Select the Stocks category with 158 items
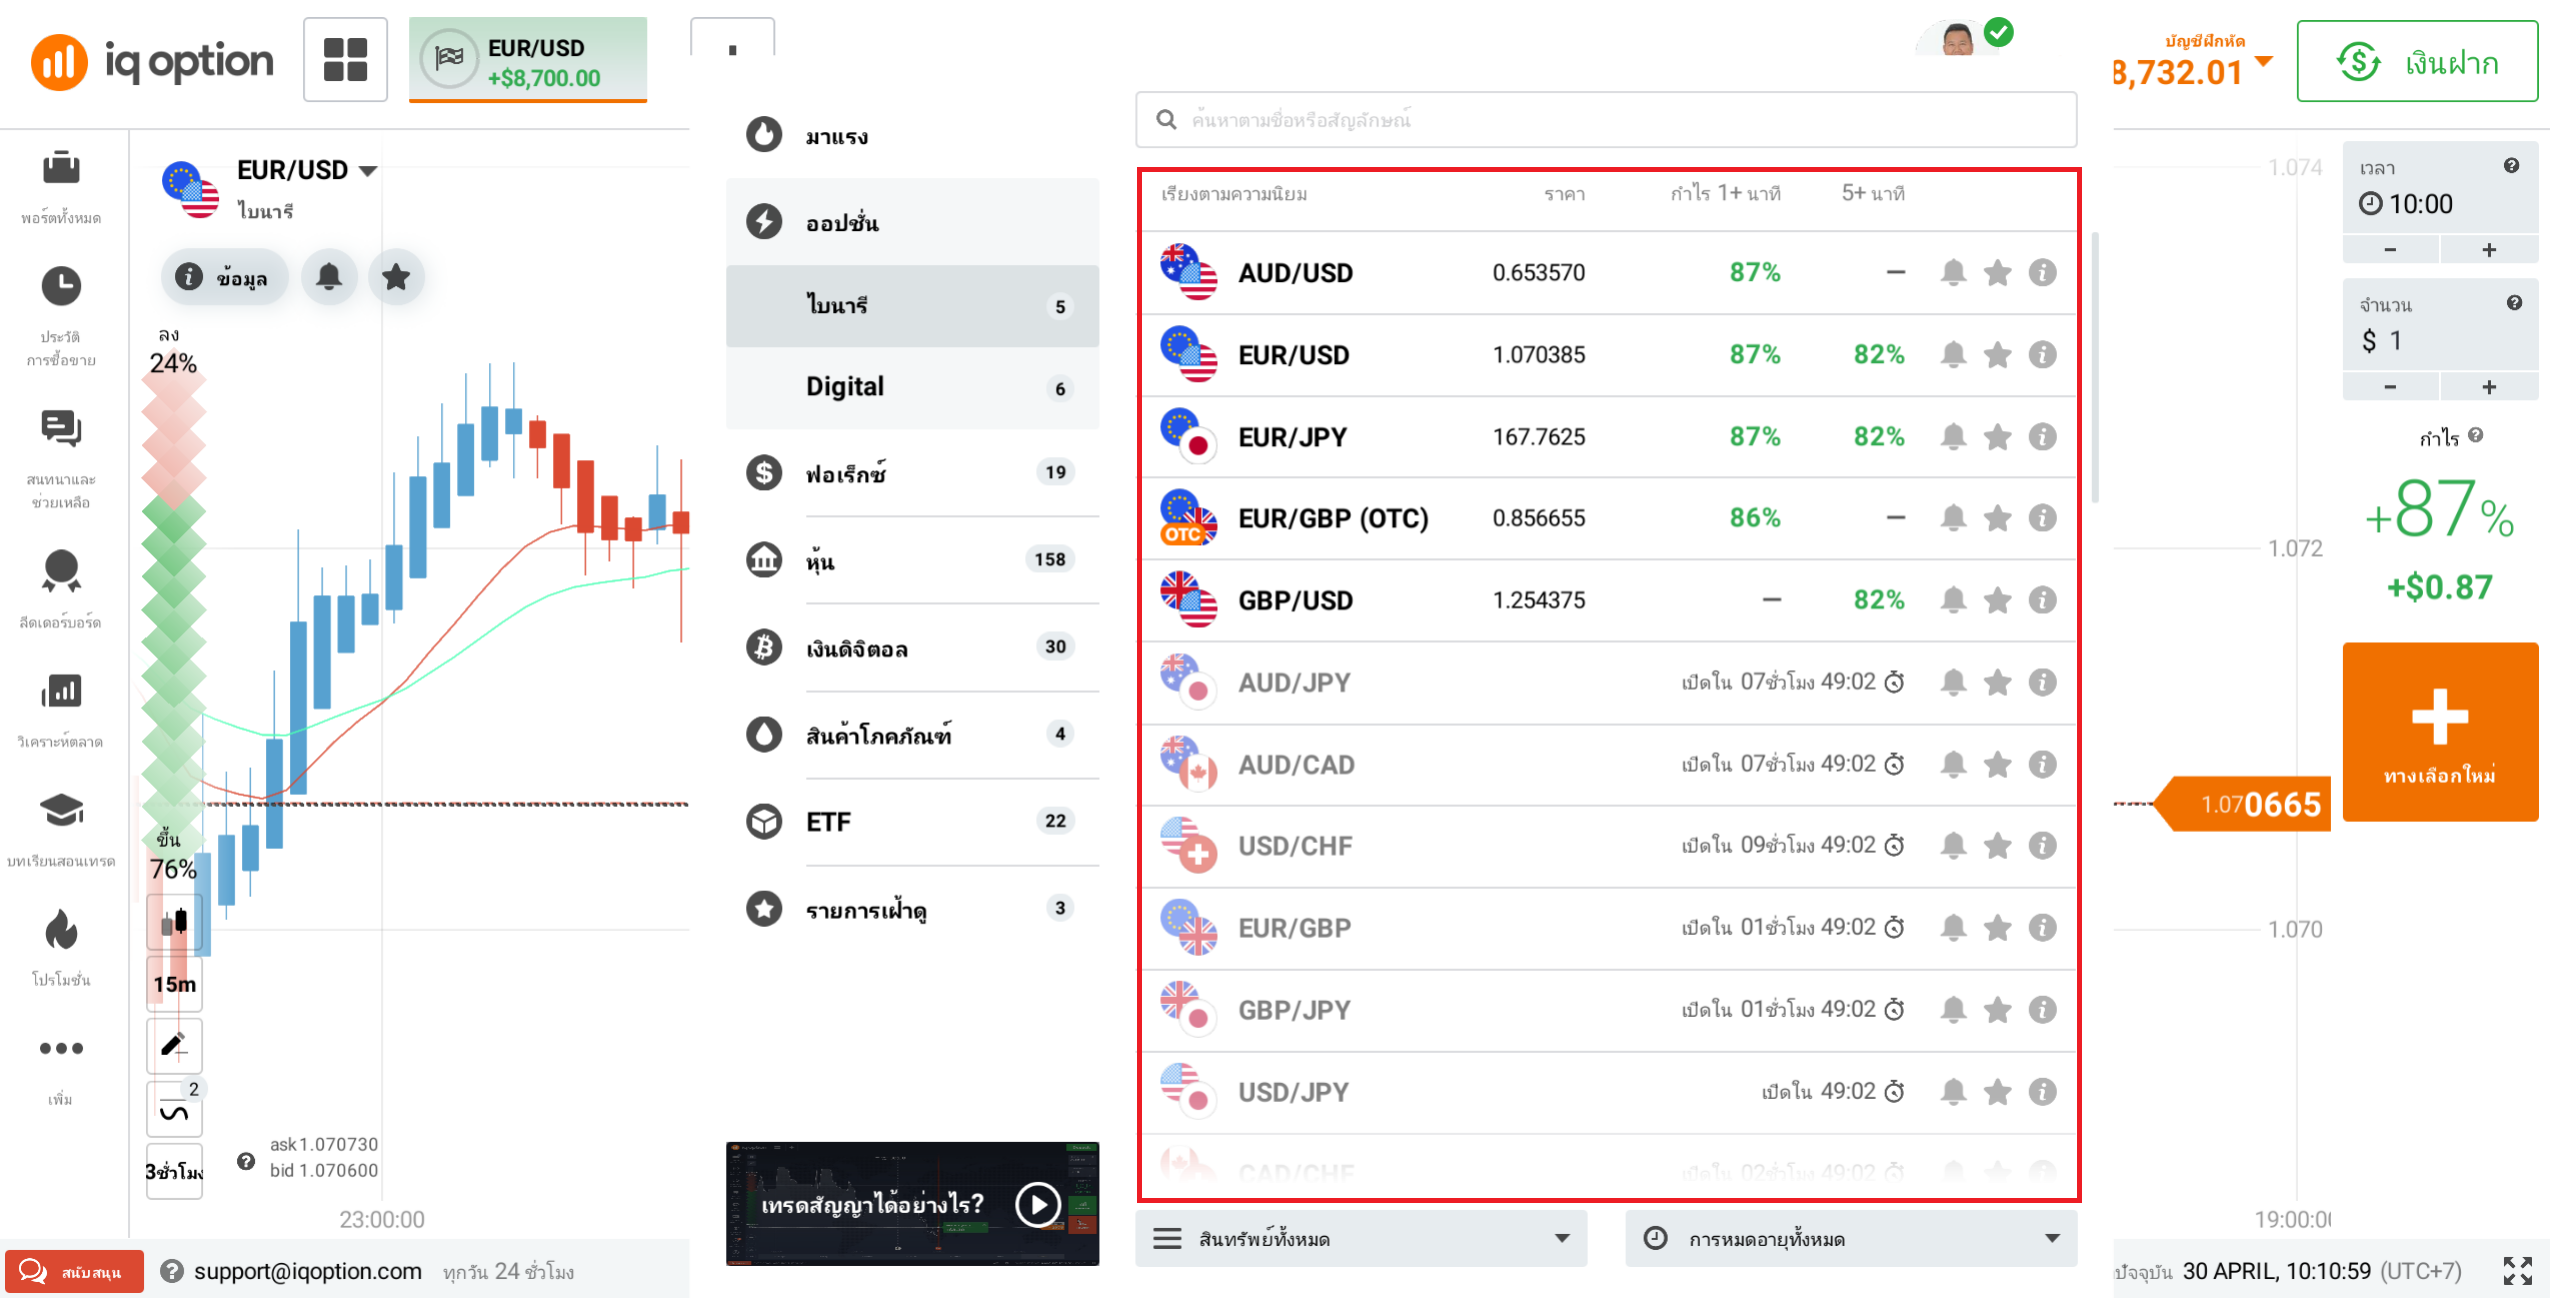2550x1298 pixels. pos(912,560)
